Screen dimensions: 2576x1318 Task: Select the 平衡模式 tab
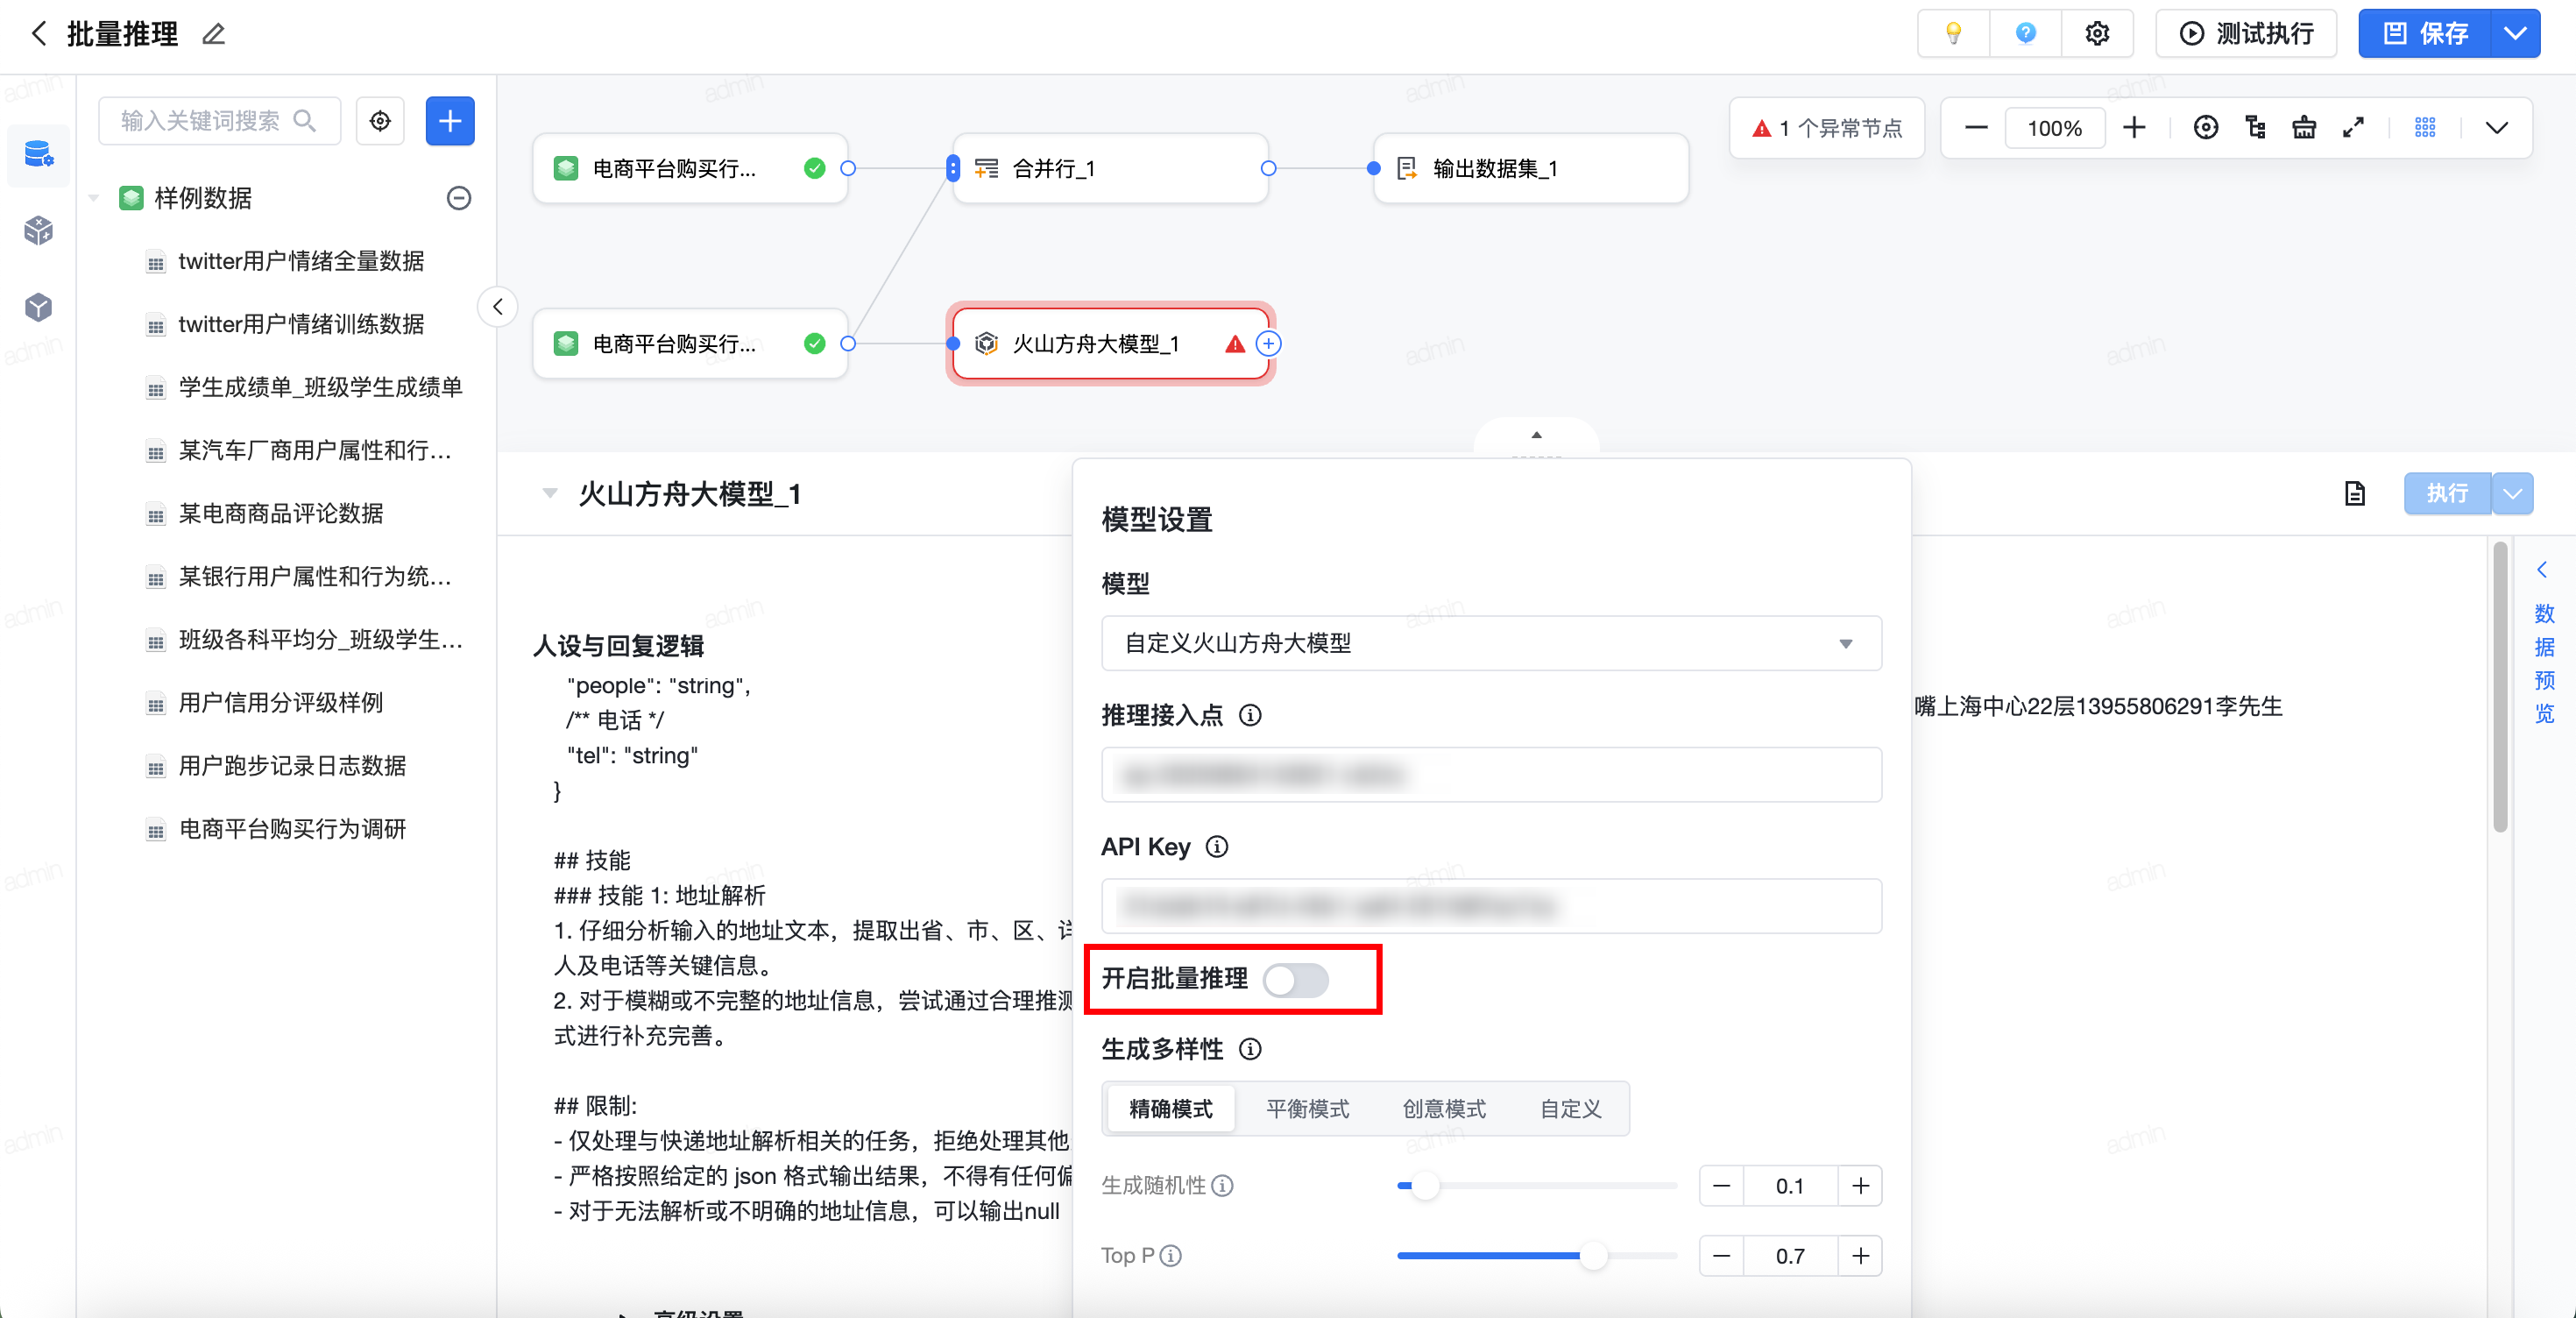point(1307,1108)
